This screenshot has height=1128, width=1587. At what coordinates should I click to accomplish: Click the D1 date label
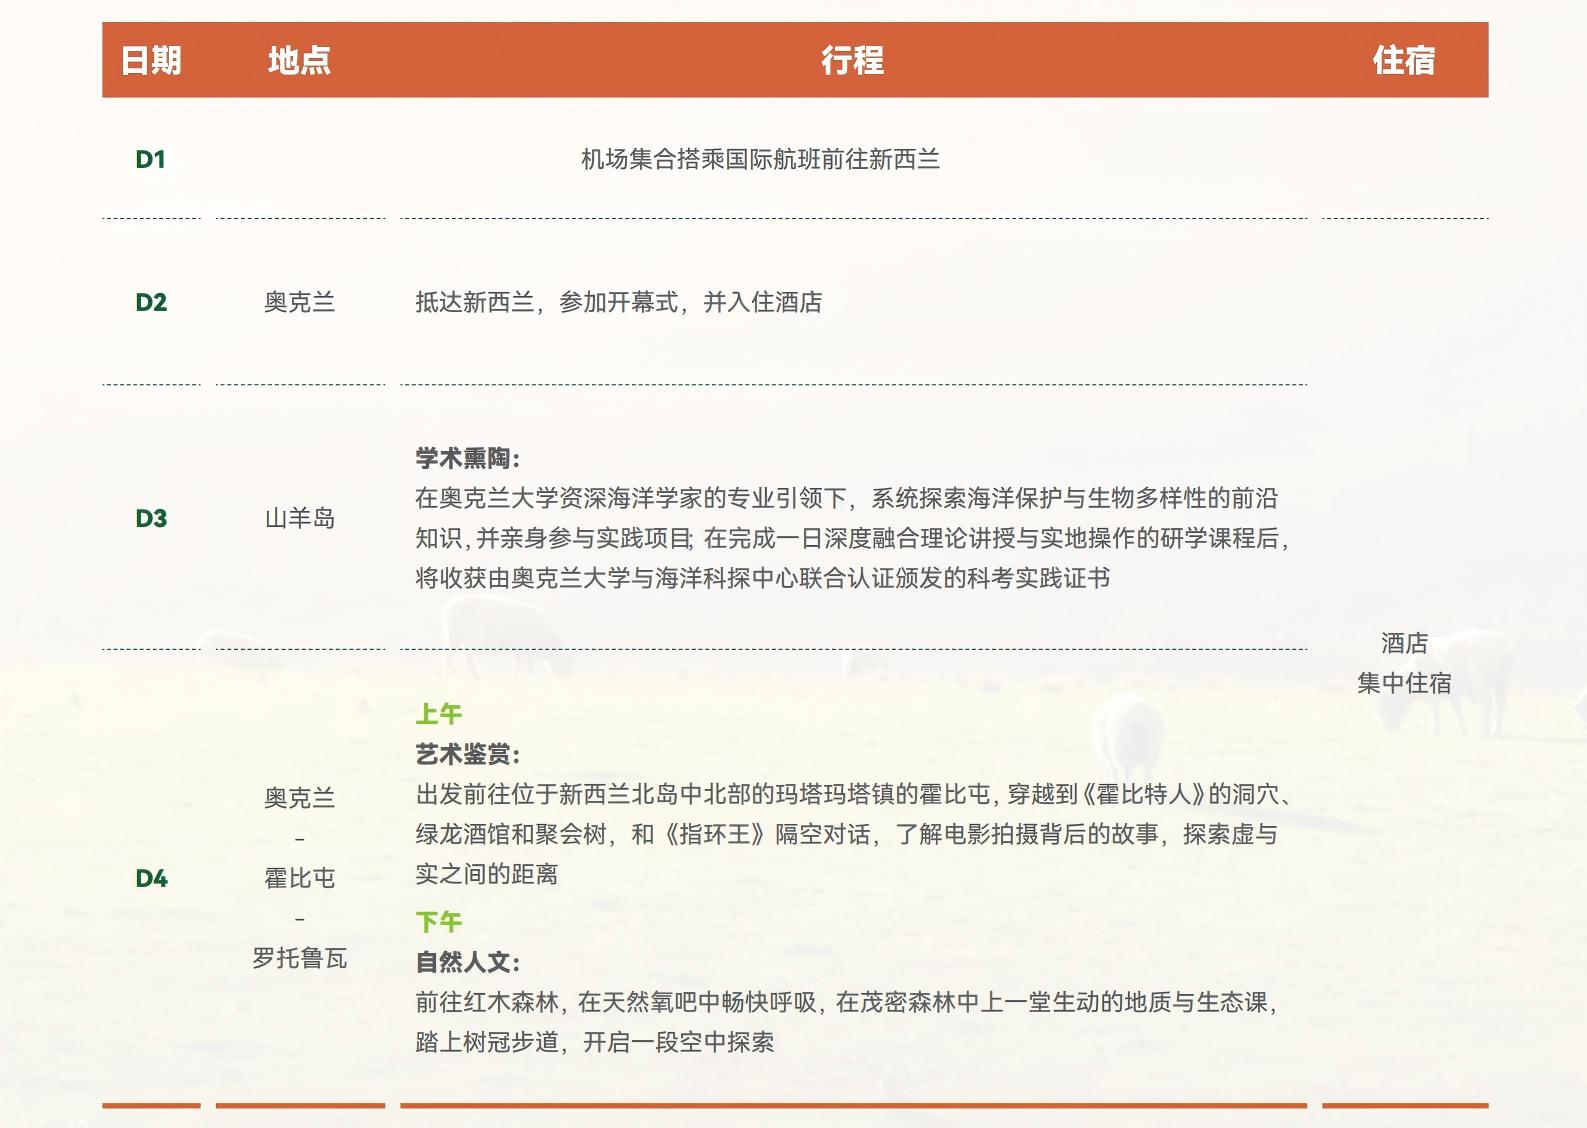click(150, 160)
